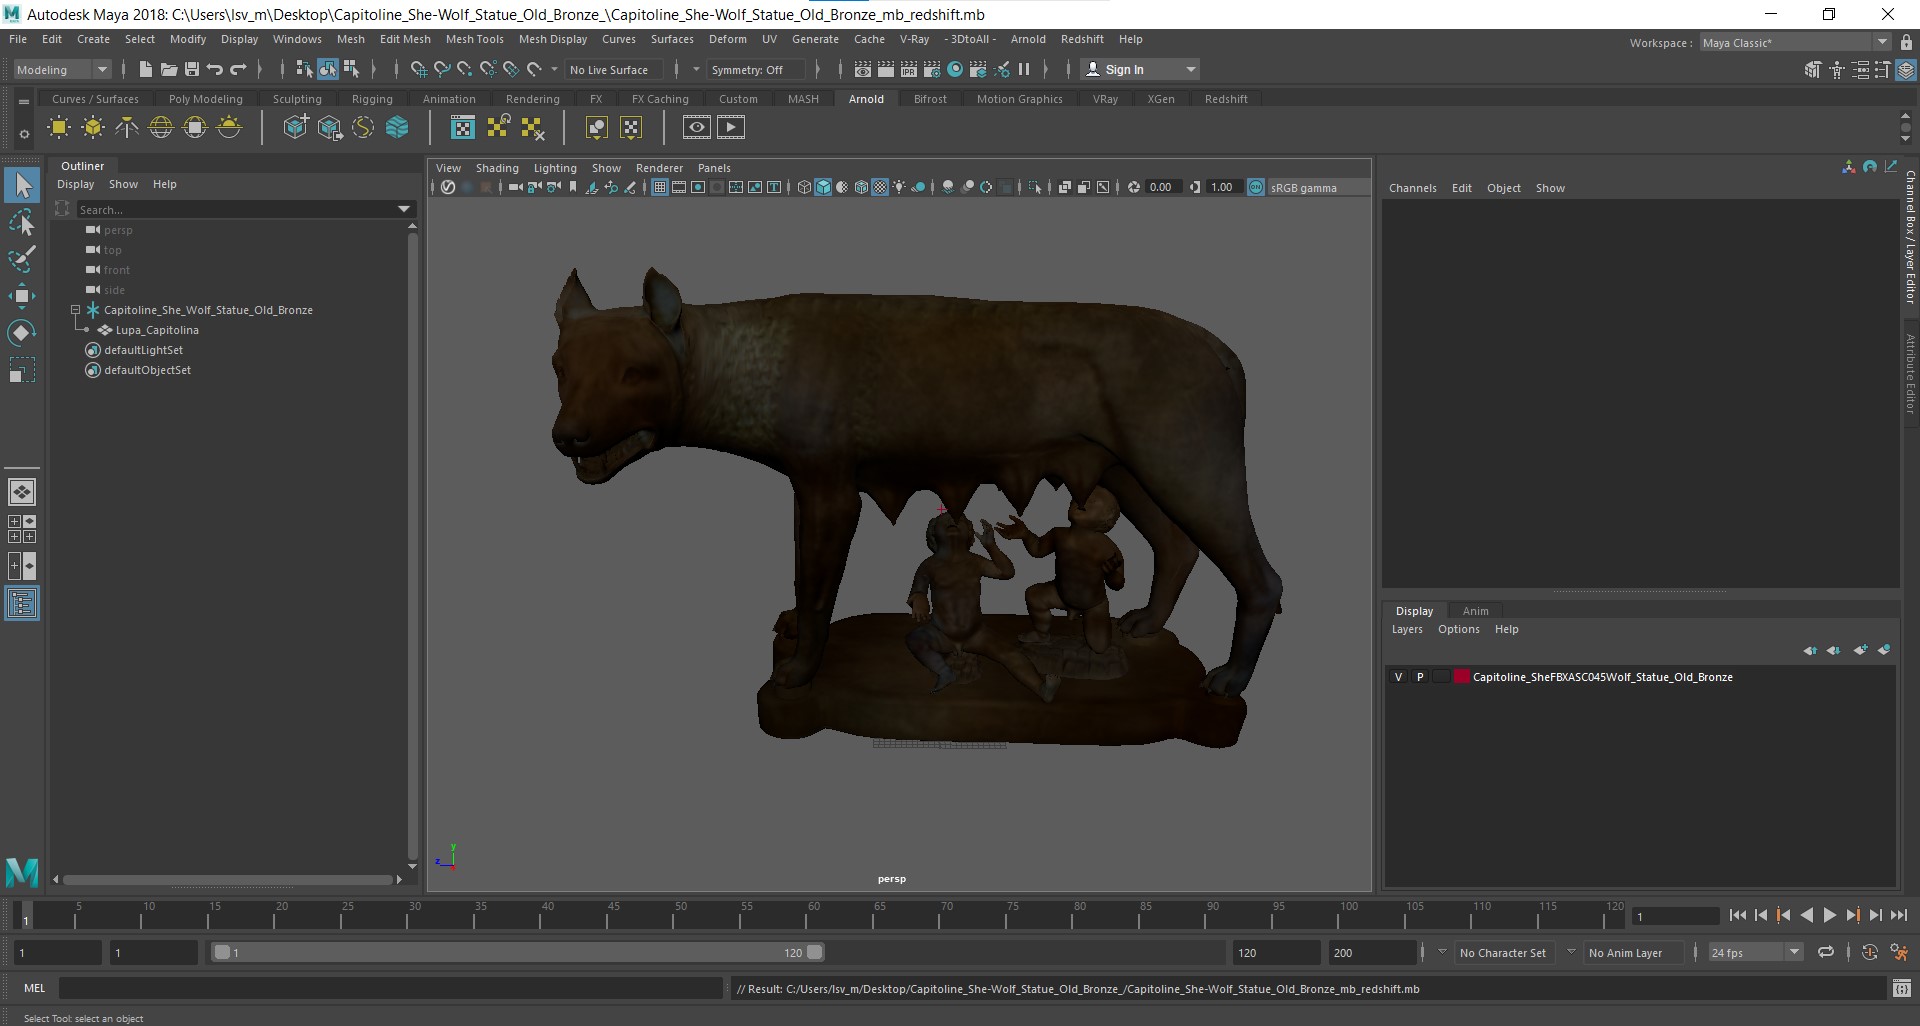The image size is (1920, 1026).
Task: Toggle textured display in viewport toolbar
Action: [880, 187]
